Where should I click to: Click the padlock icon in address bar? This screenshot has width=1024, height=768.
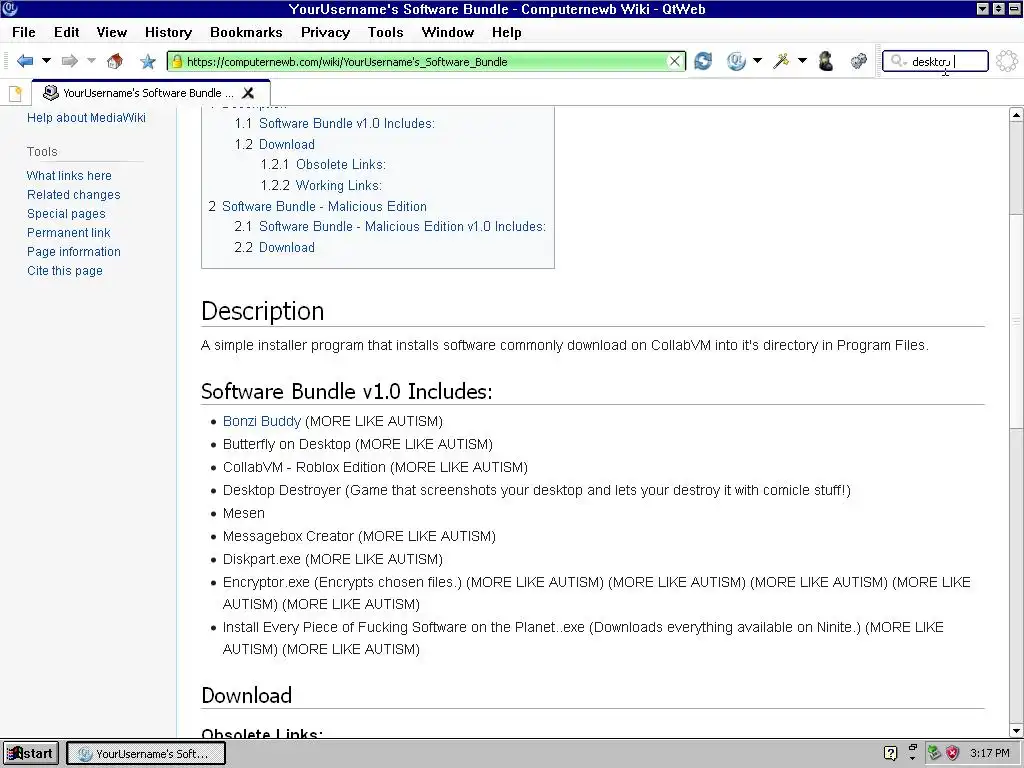pos(176,61)
